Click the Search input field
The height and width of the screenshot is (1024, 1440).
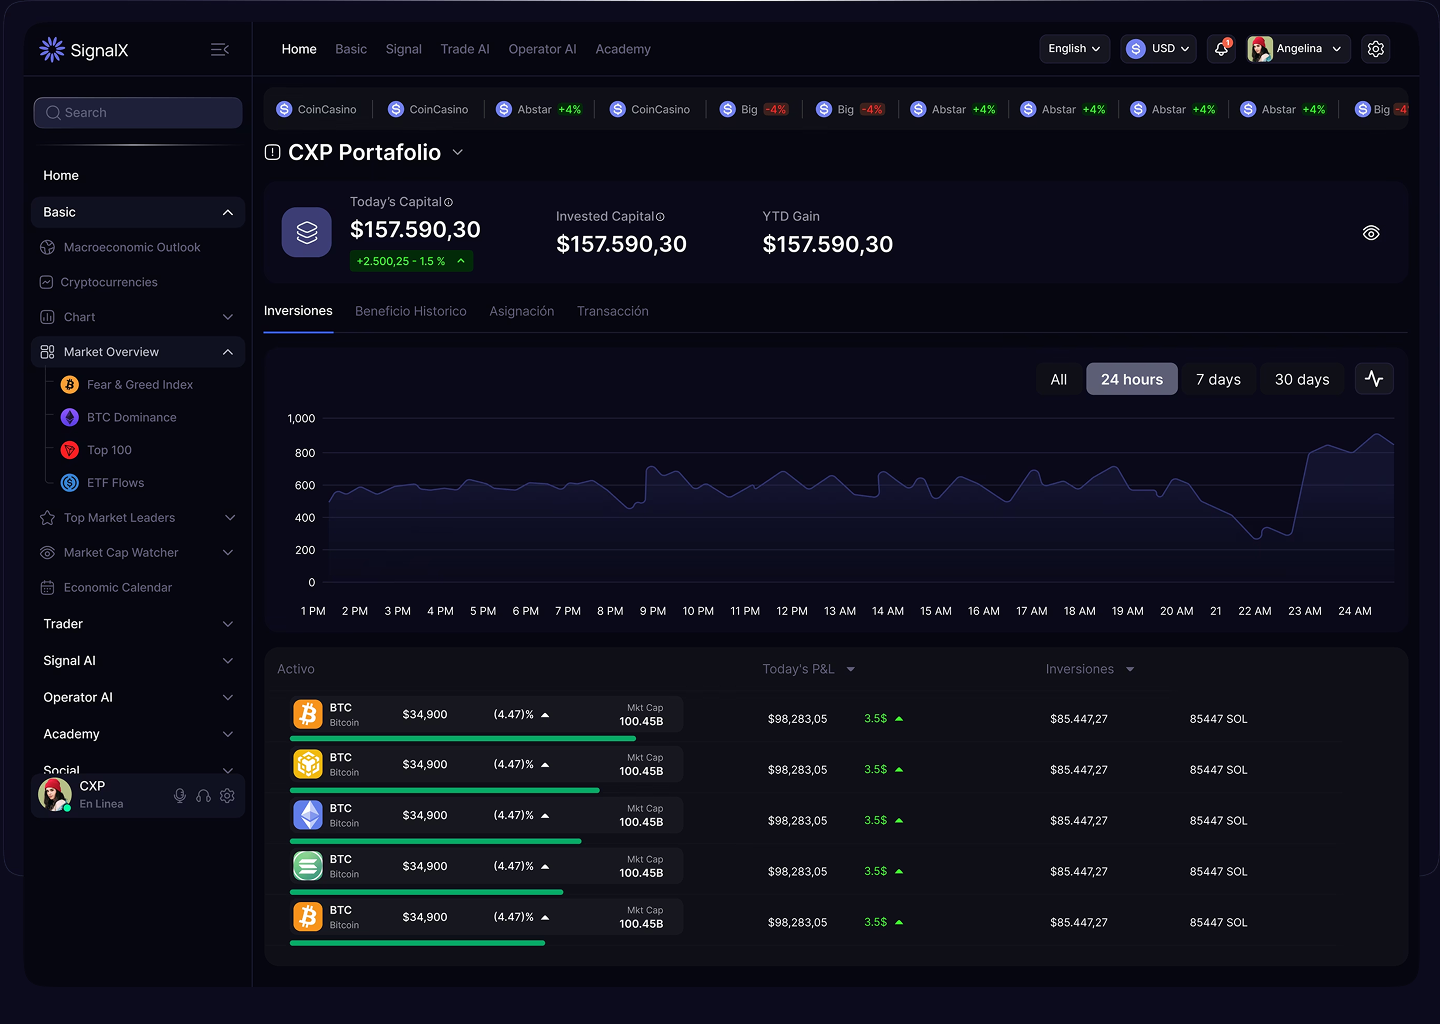tap(138, 113)
